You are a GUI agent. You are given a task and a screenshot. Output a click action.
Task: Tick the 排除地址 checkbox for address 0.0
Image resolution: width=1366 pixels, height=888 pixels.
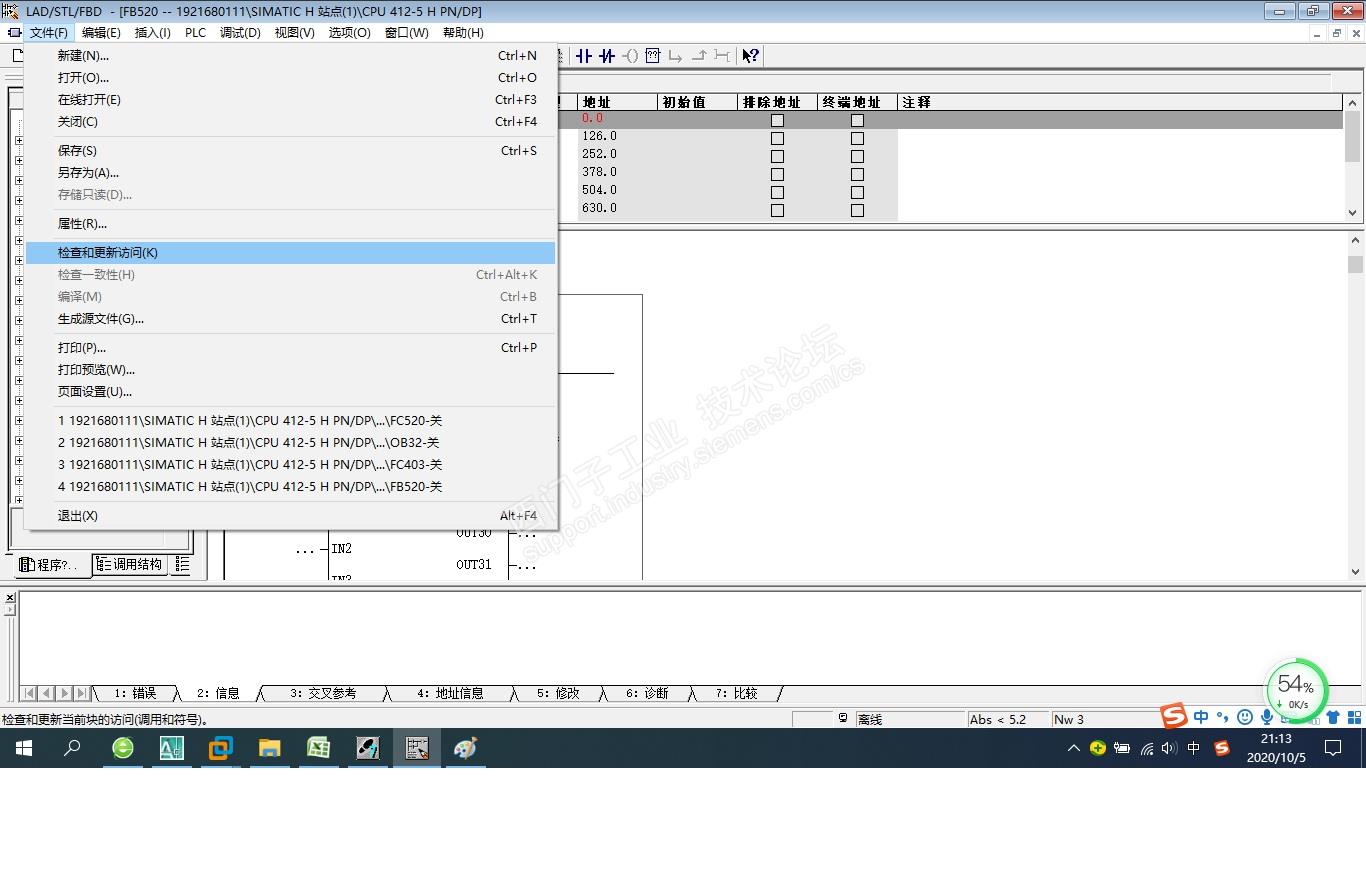[777, 120]
